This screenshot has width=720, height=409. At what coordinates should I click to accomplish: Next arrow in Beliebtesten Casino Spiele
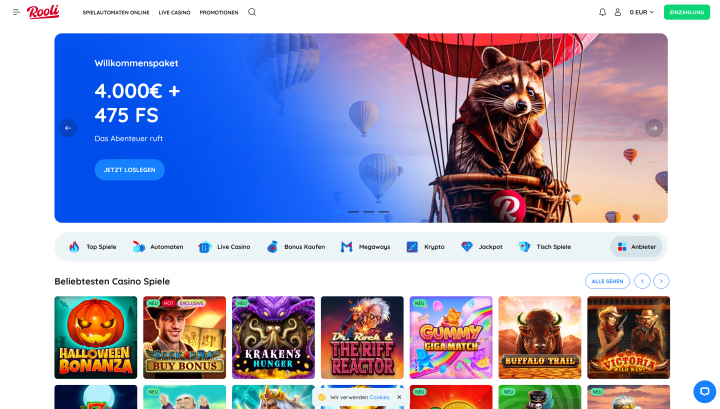tap(661, 281)
